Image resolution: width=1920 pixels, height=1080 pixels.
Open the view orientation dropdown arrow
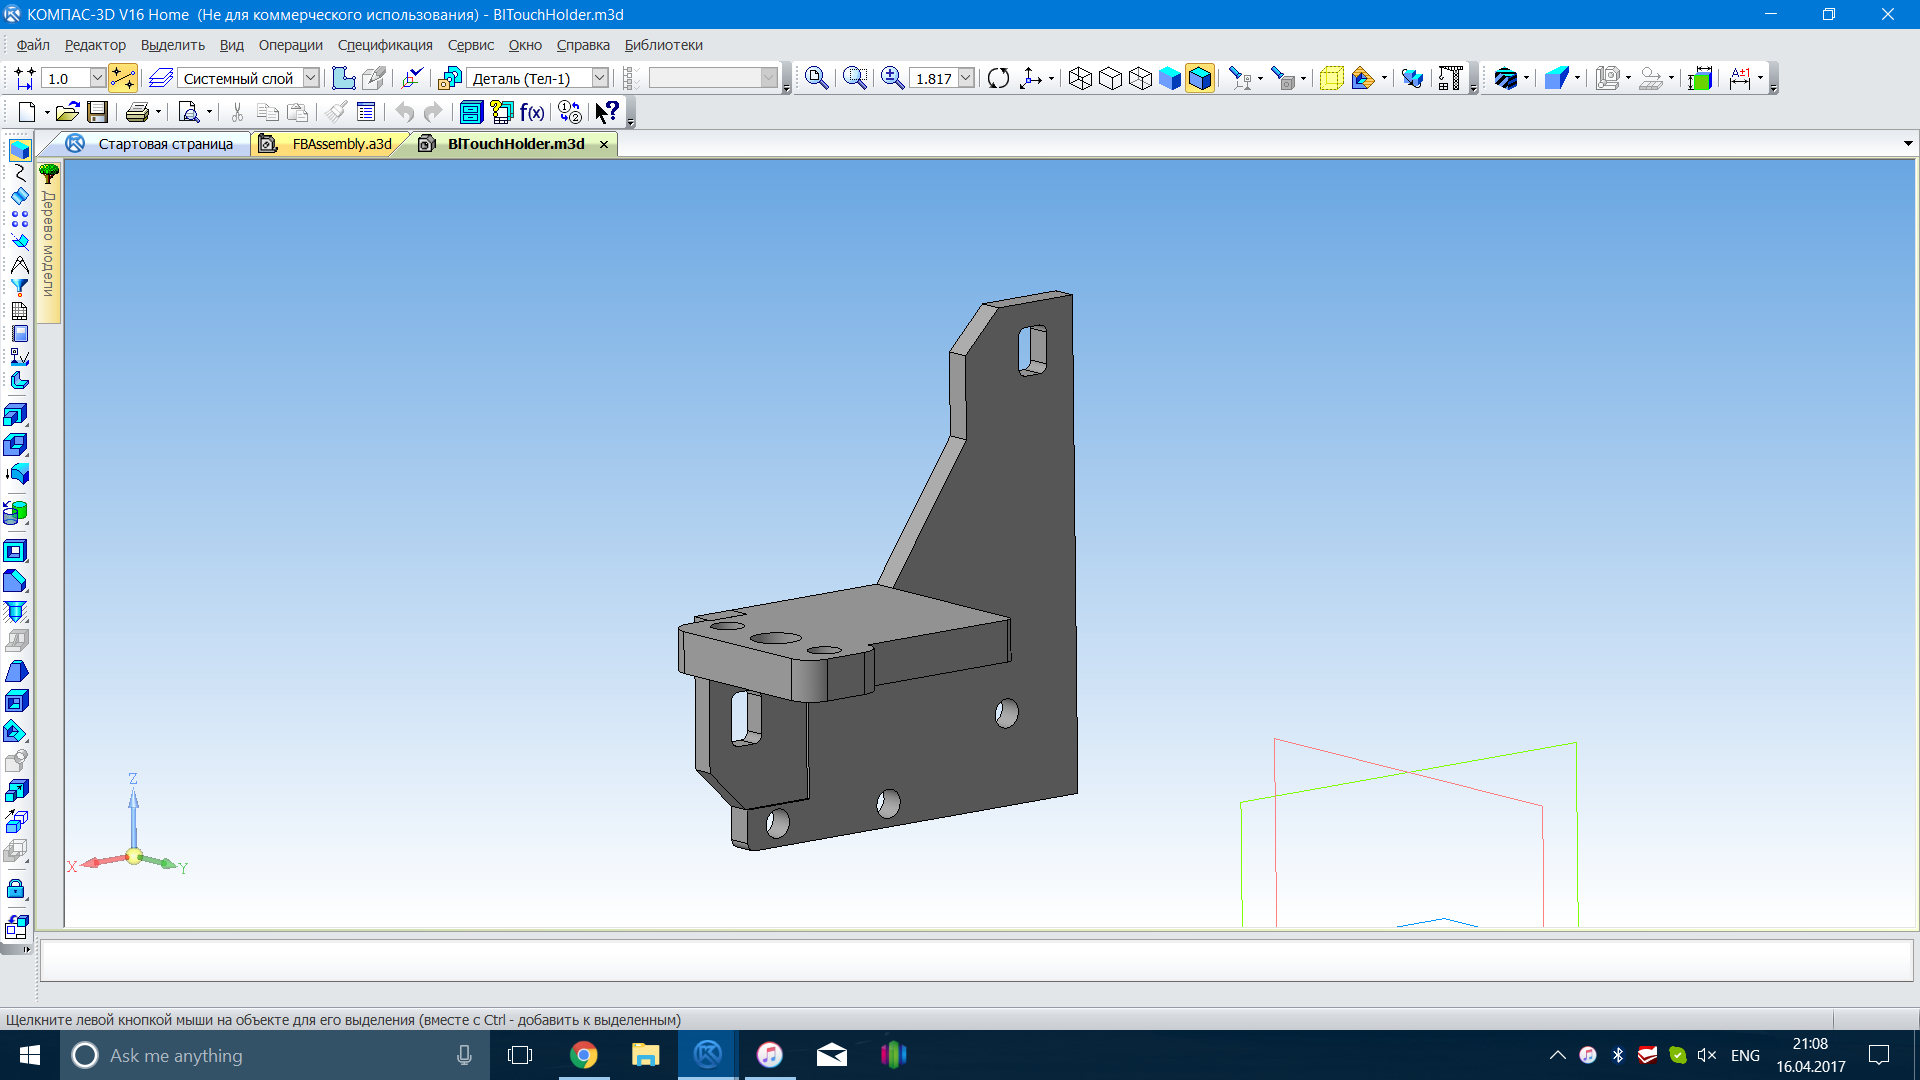1051,78
